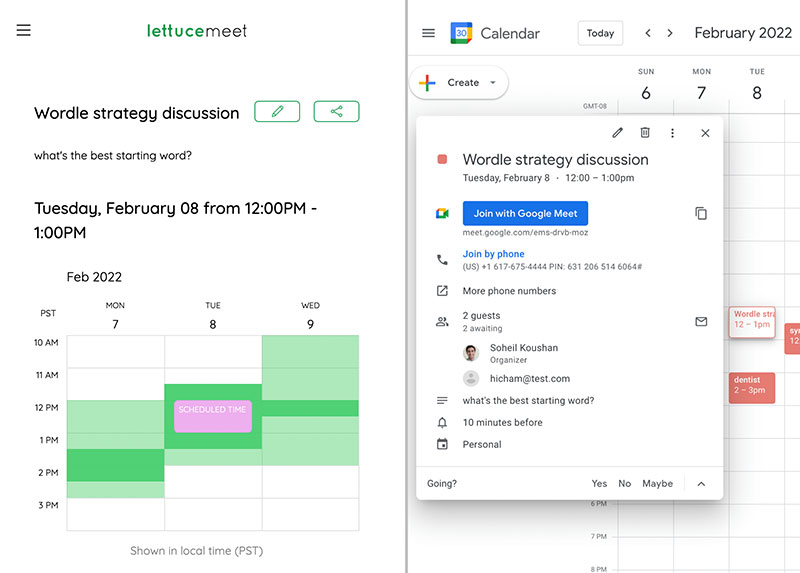The image size is (800, 573).
Task: Open Google Calendar main menu
Action: coord(429,33)
